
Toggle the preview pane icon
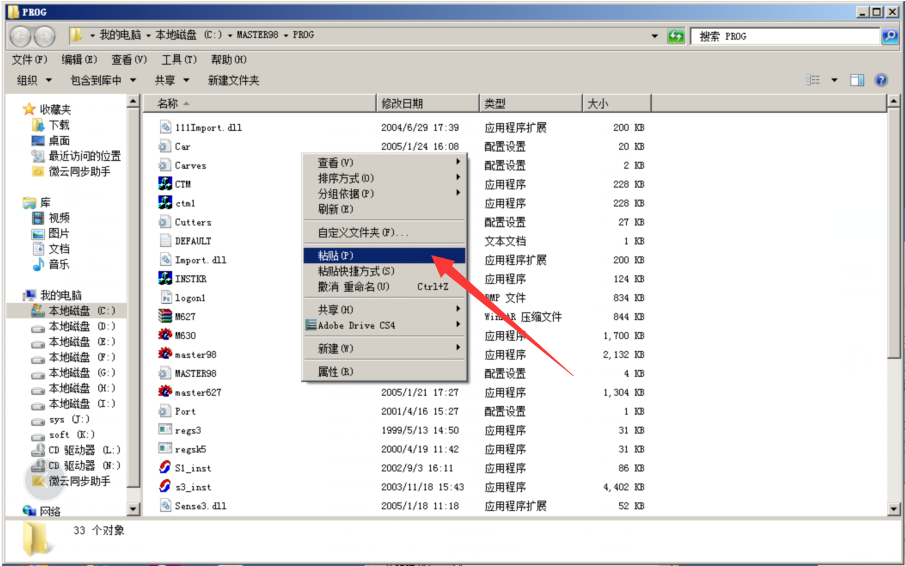coord(857,80)
